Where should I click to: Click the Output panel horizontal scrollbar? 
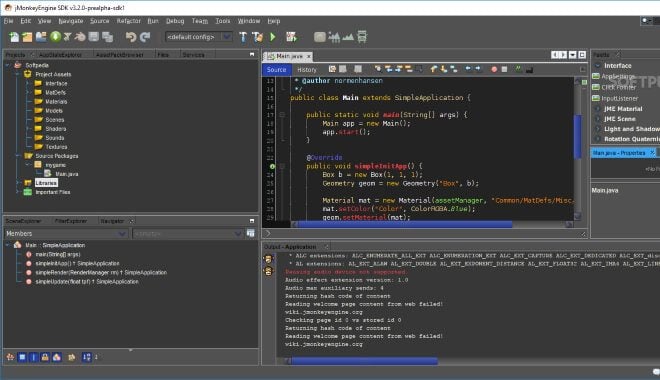[x=365, y=361]
